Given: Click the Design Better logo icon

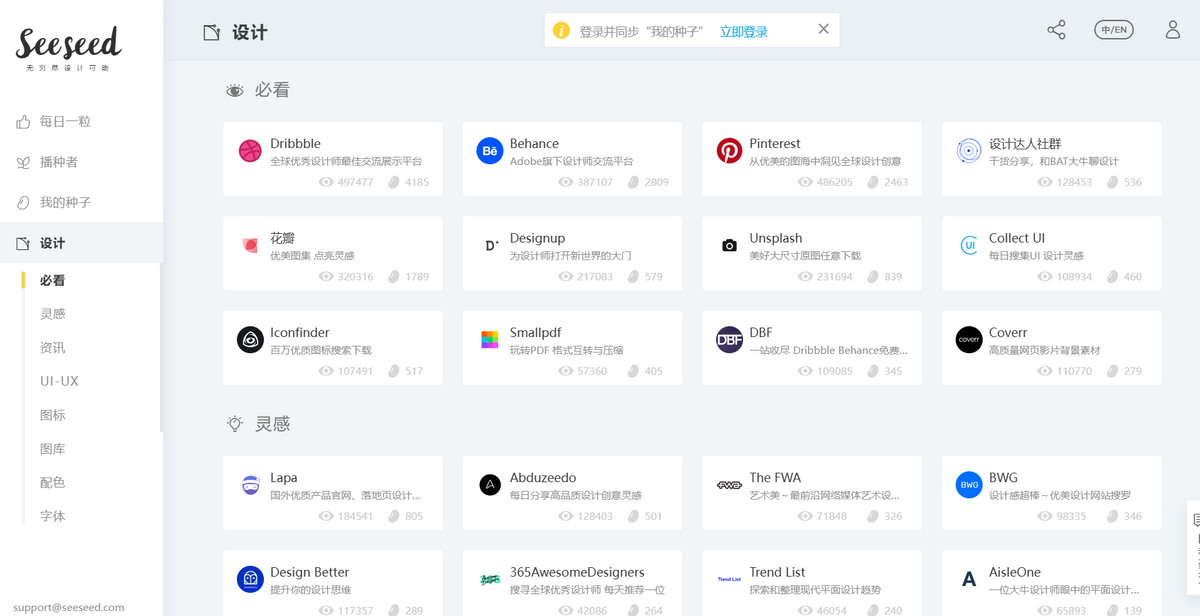Looking at the screenshot, I should (250, 579).
